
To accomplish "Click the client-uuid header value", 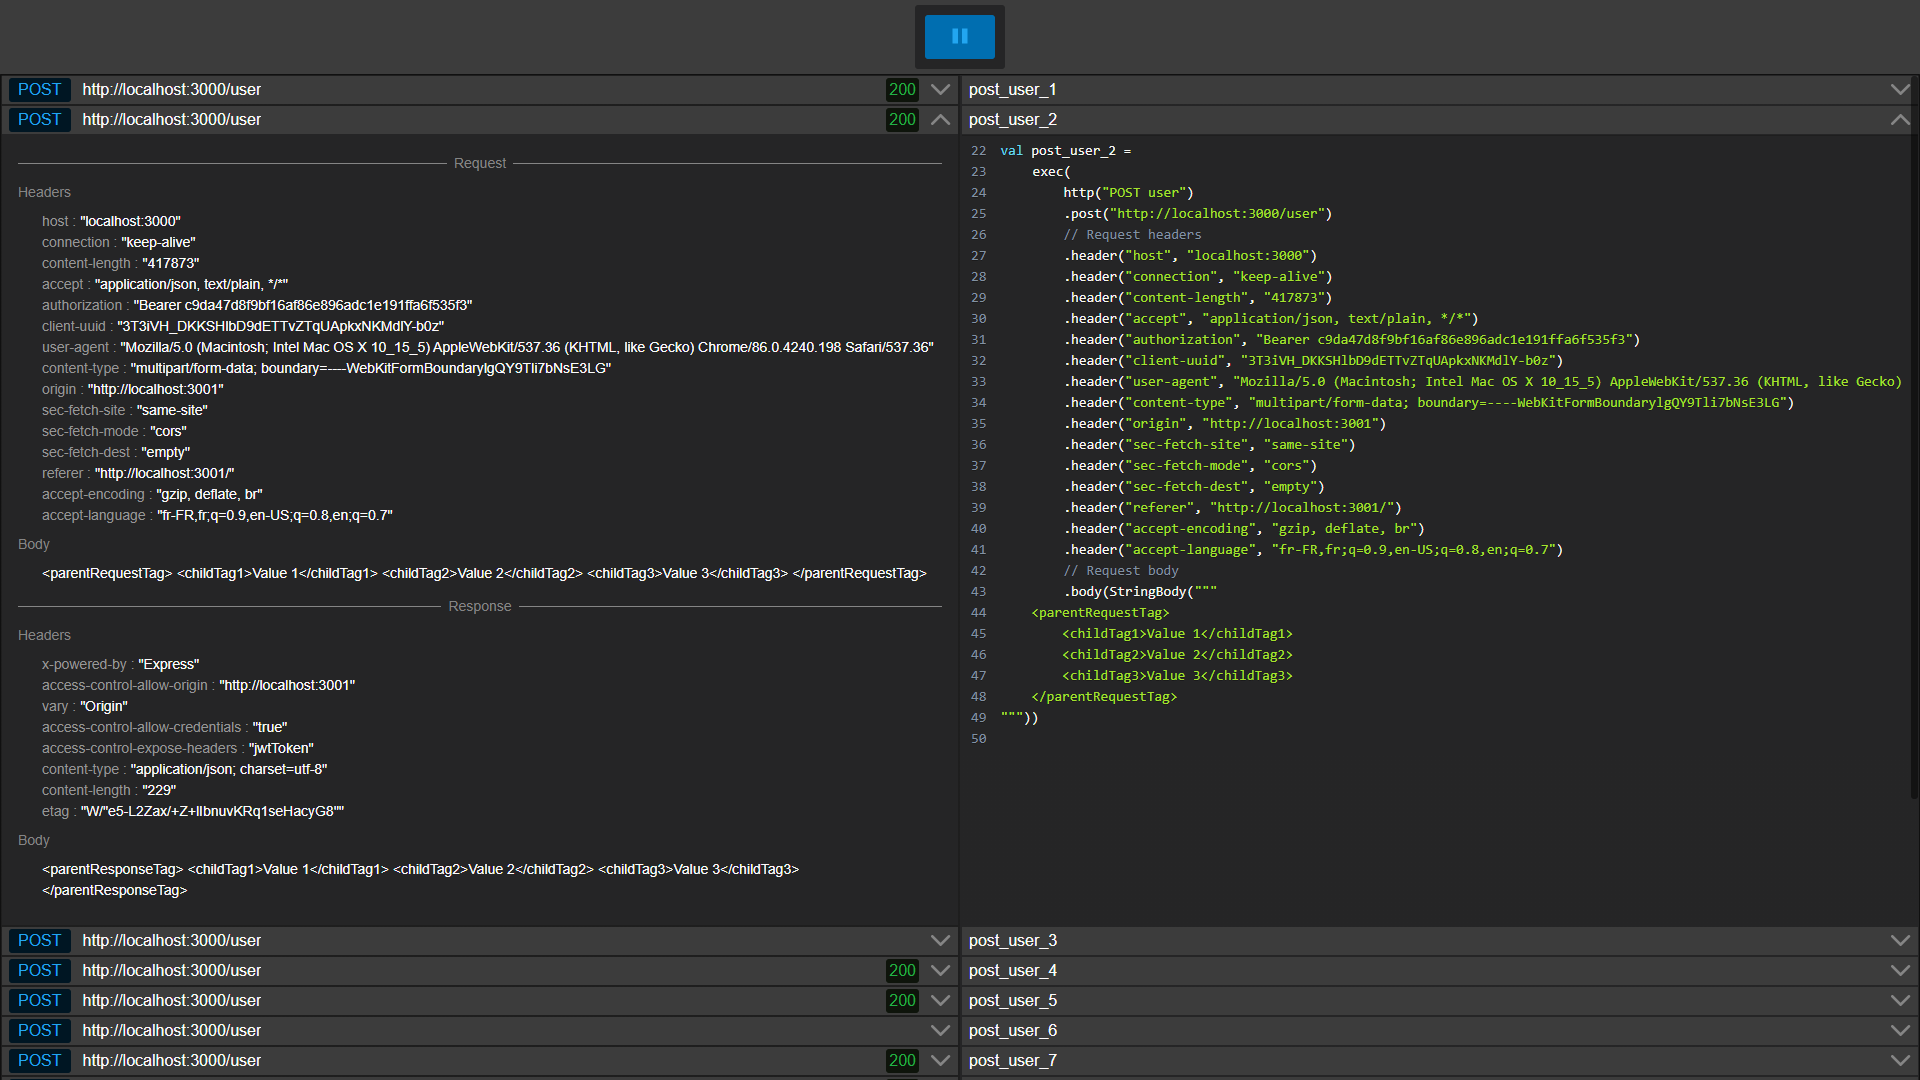I will [x=281, y=326].
